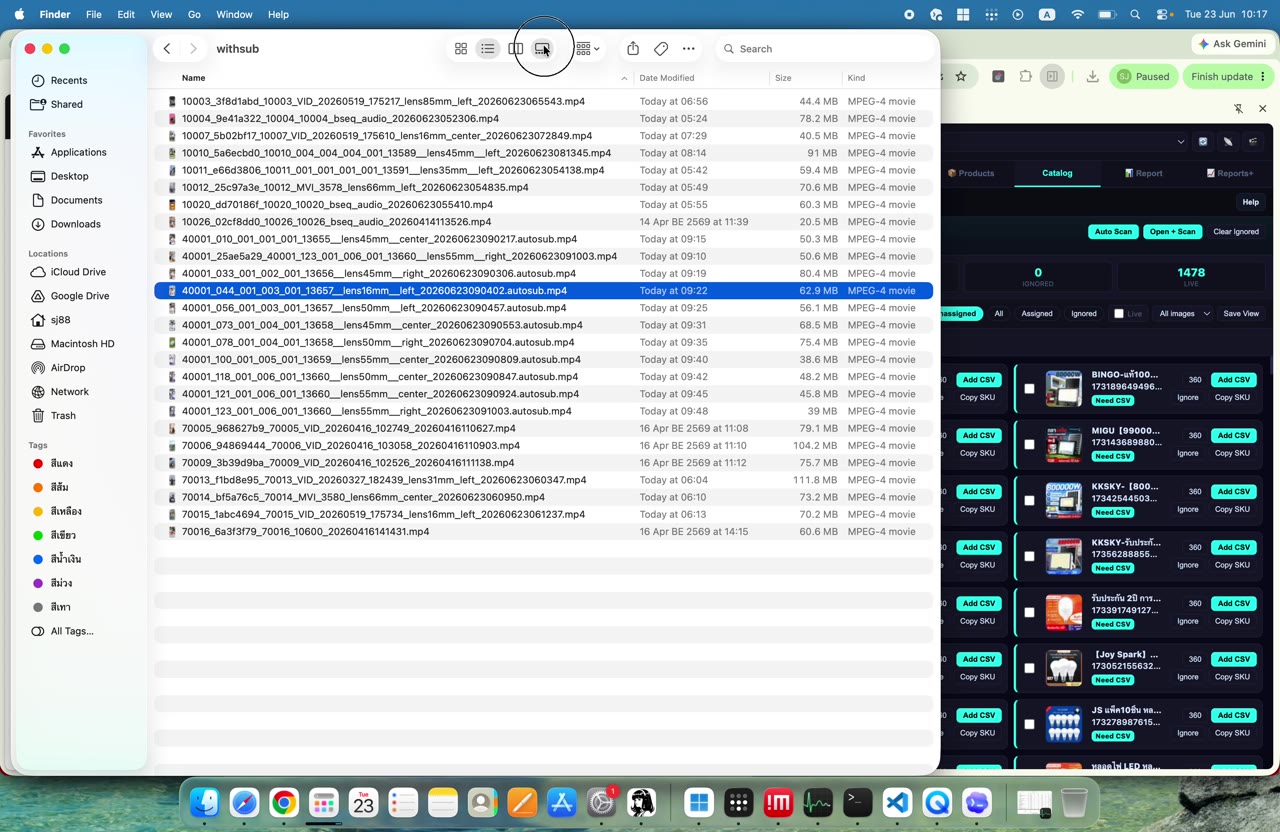This screenshot has height=832, width=1280.
Task: Select Macintosh HD in the sidebar
Action: [x=82, y=344]
